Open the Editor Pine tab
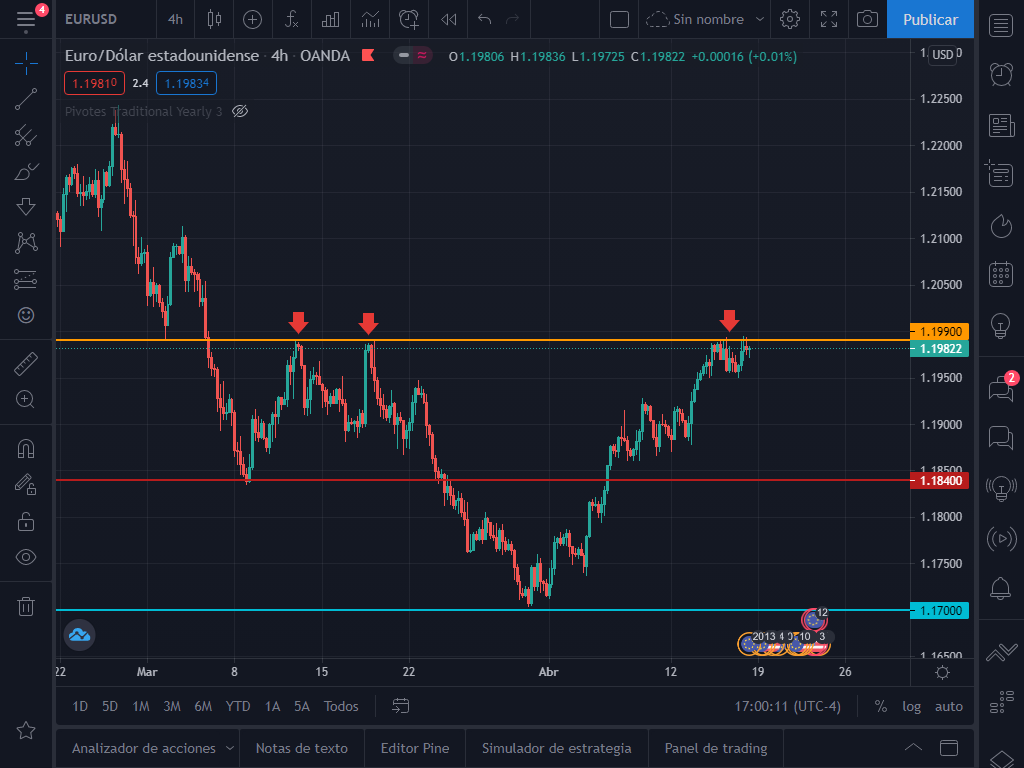Screen dimensions: 1024x768 [x=415, y=748]
